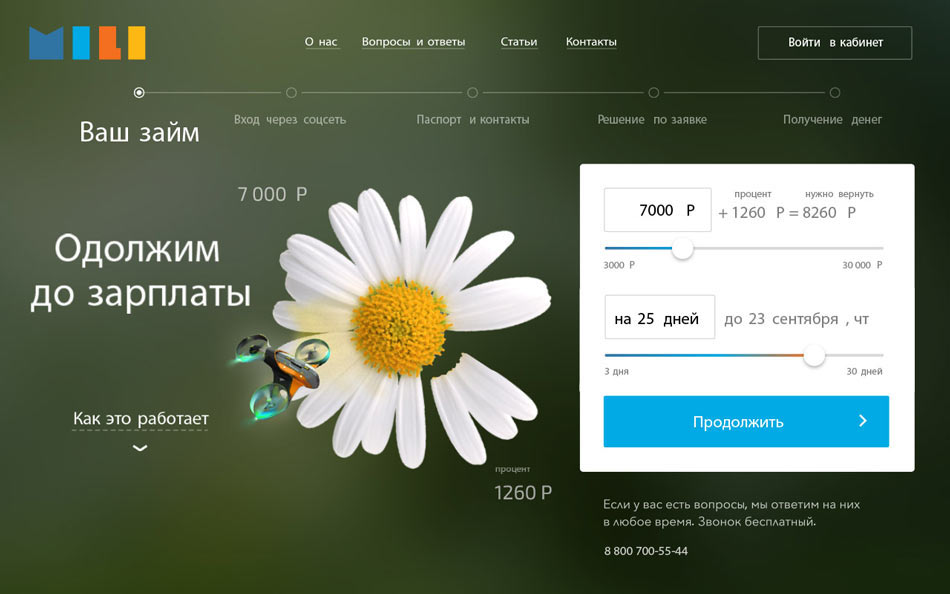Click the arrow icon on the Продолжить button
The image size is (950, 594).
[x=863, y=421]
